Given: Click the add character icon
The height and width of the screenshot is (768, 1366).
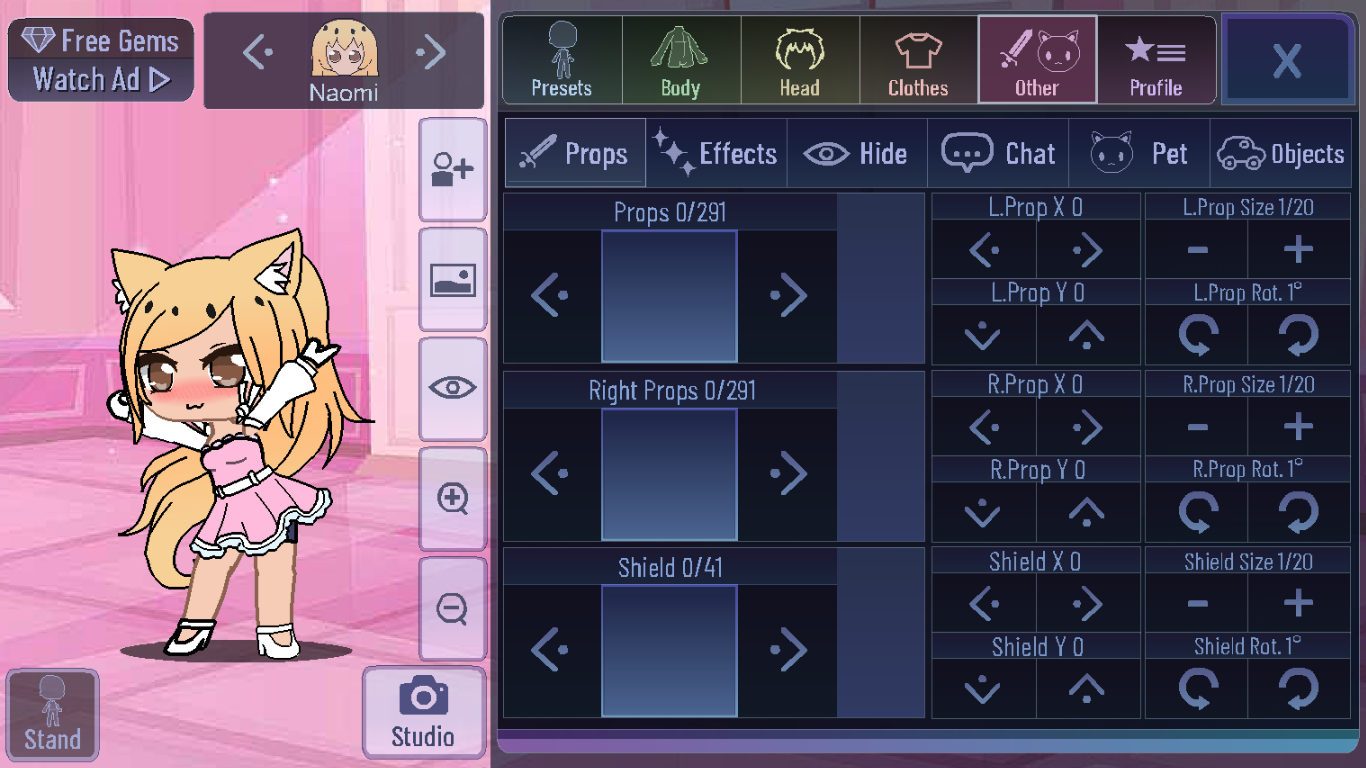Looking at the screenshot, I should [x=452, y=170].
